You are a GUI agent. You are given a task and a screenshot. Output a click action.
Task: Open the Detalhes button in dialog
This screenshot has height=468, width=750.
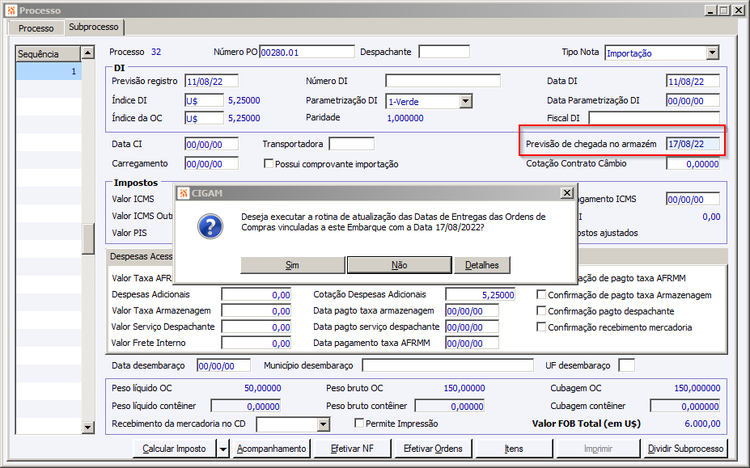482,265
